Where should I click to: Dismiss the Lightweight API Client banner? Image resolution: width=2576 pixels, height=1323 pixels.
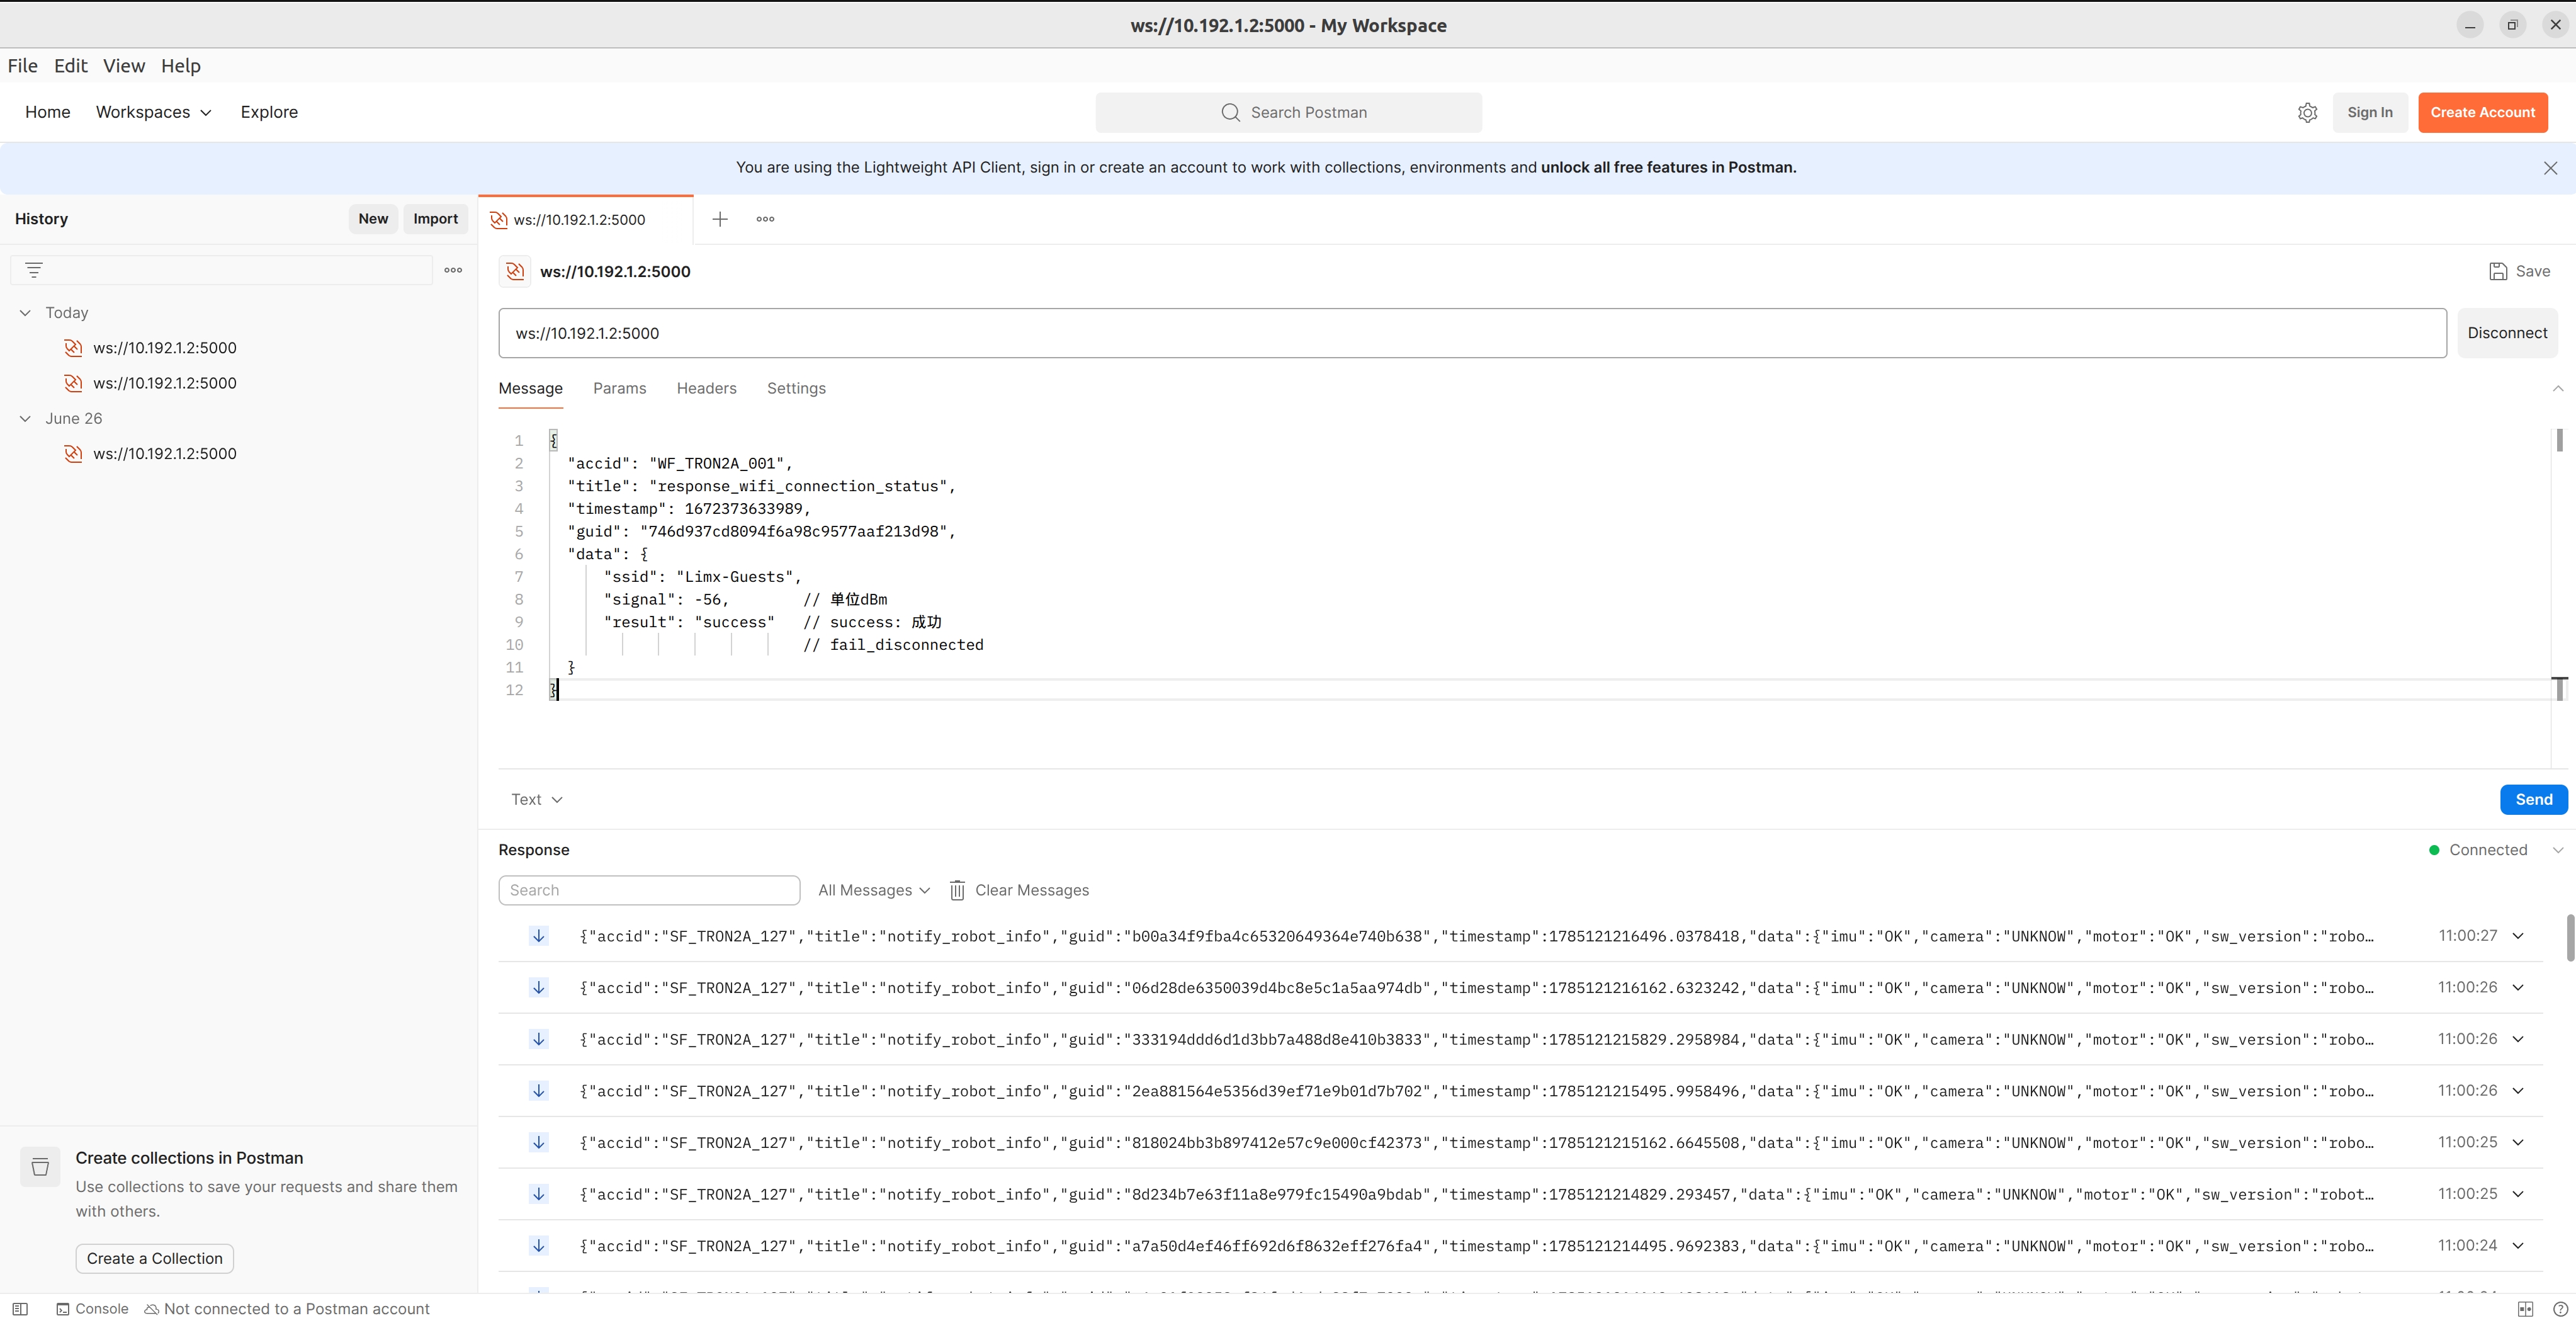pyautogui.click(x=2550, y=168)
